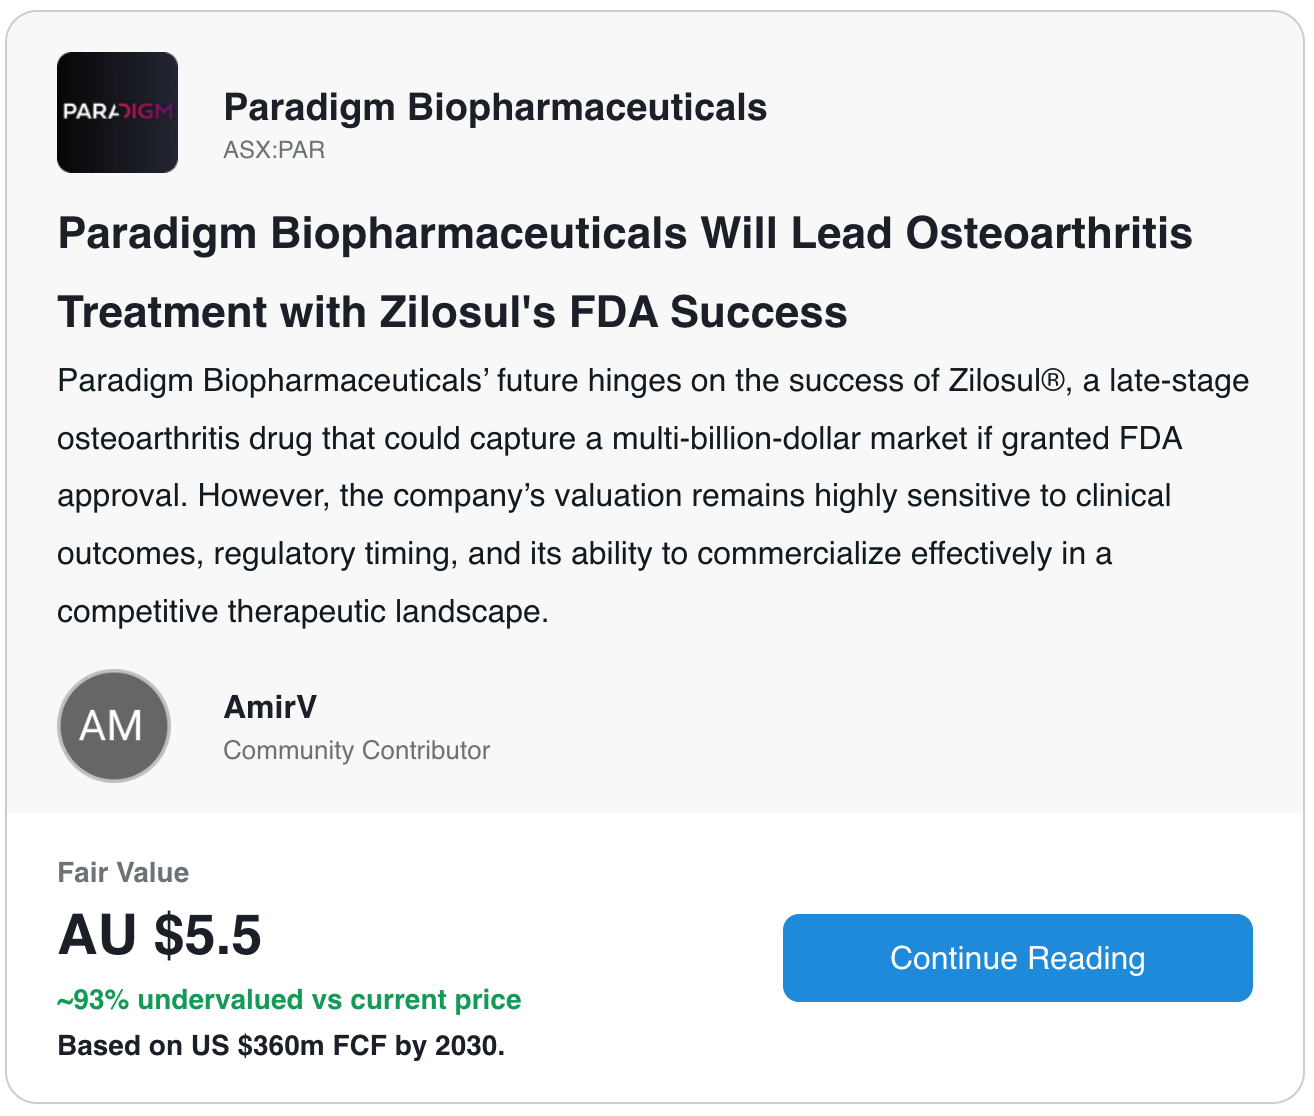
Task: Select the AU $5.5 fair value figure
Action: 160,935
